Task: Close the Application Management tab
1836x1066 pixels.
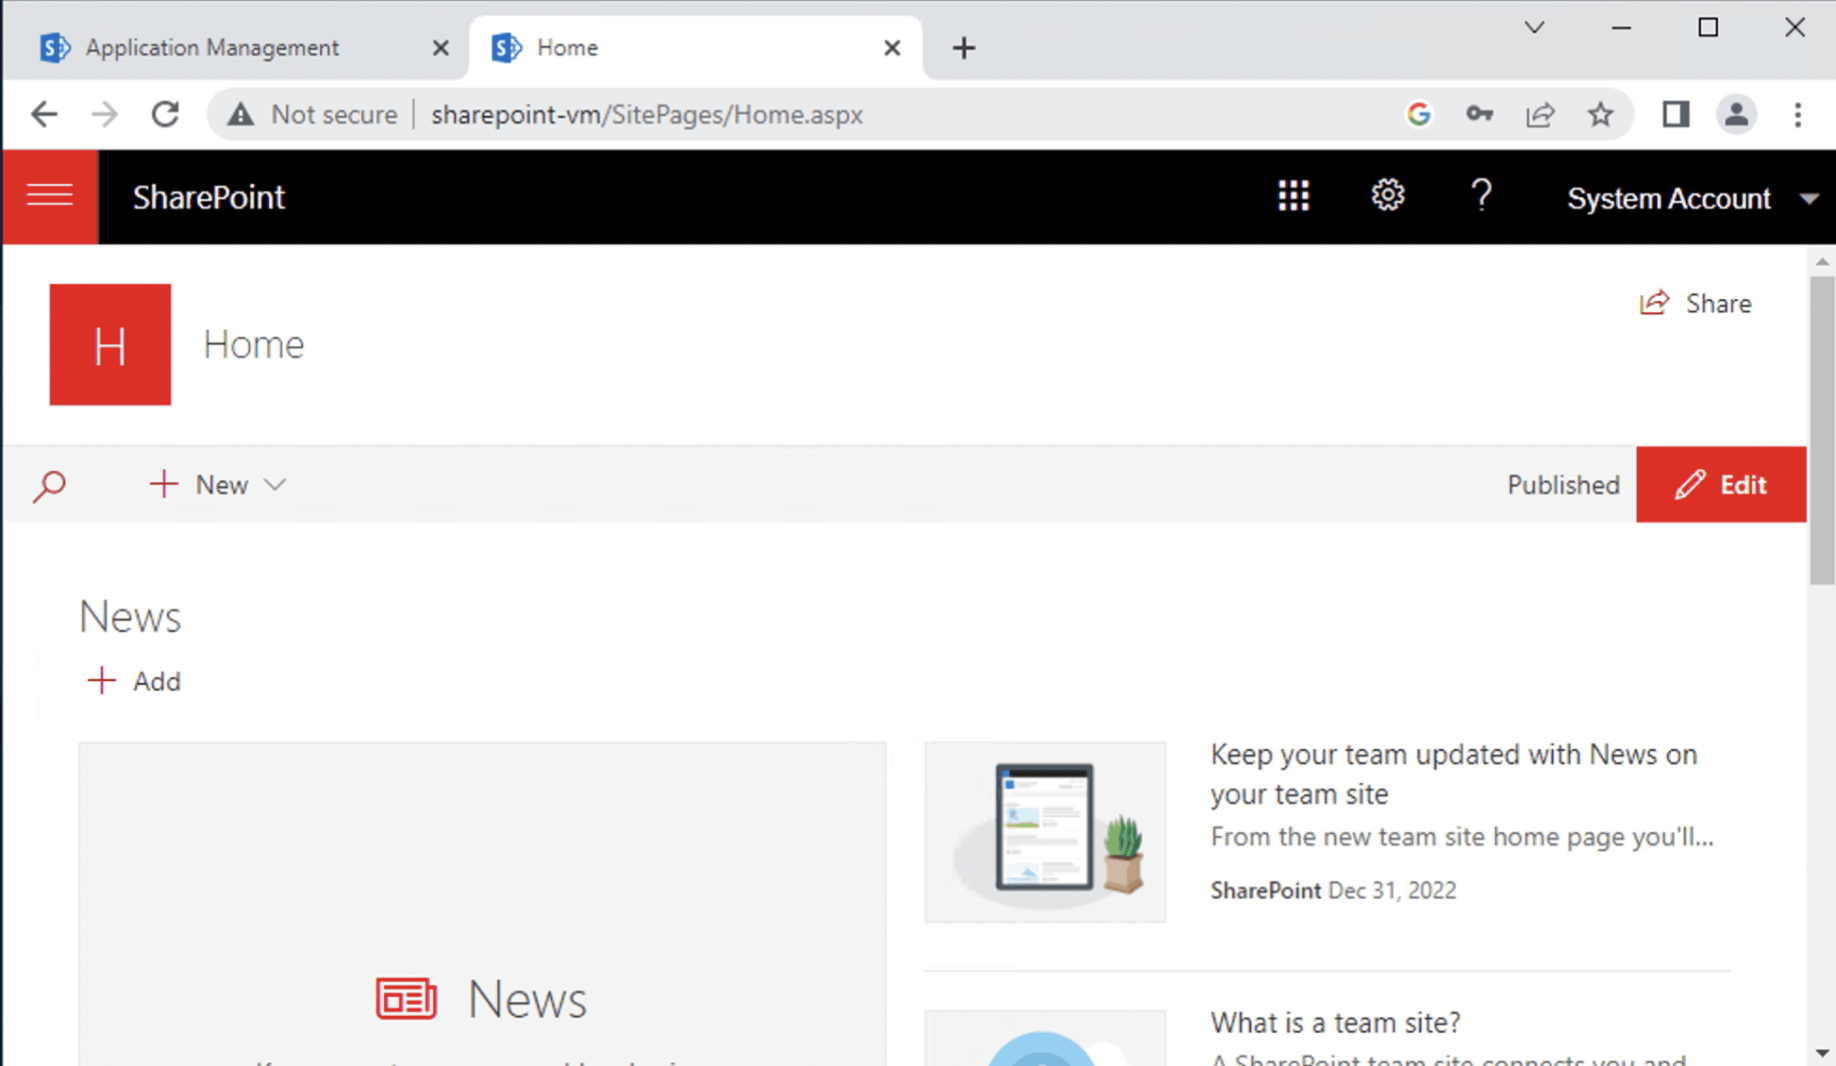Action: (440, 48)
